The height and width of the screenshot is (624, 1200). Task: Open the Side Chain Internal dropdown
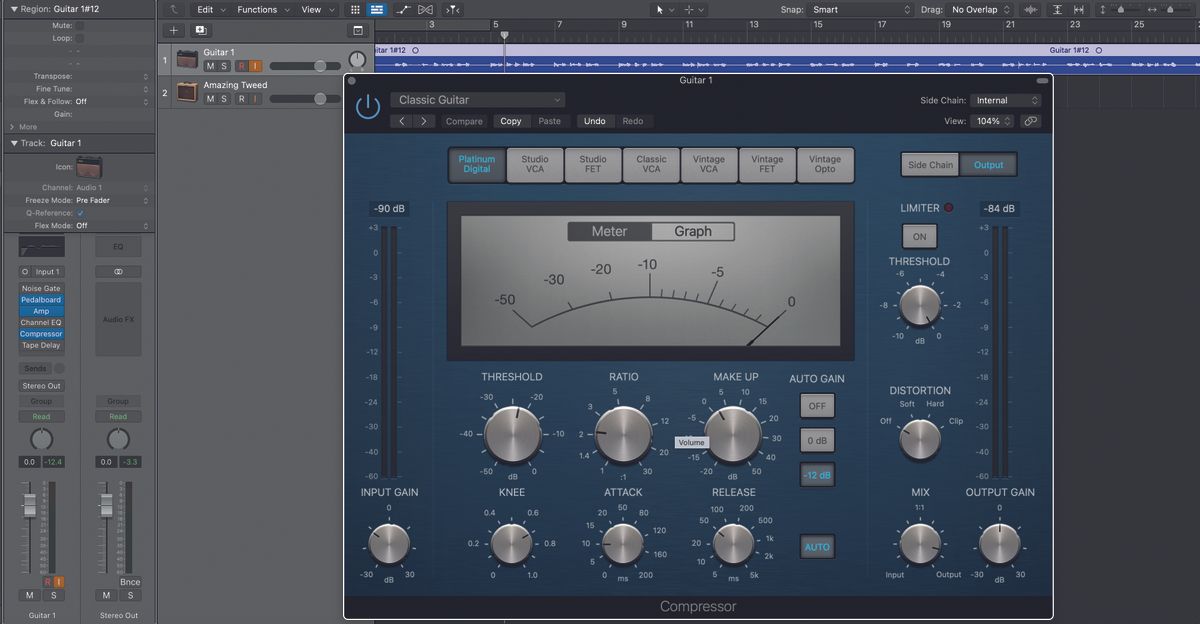tap(1006, 100)
